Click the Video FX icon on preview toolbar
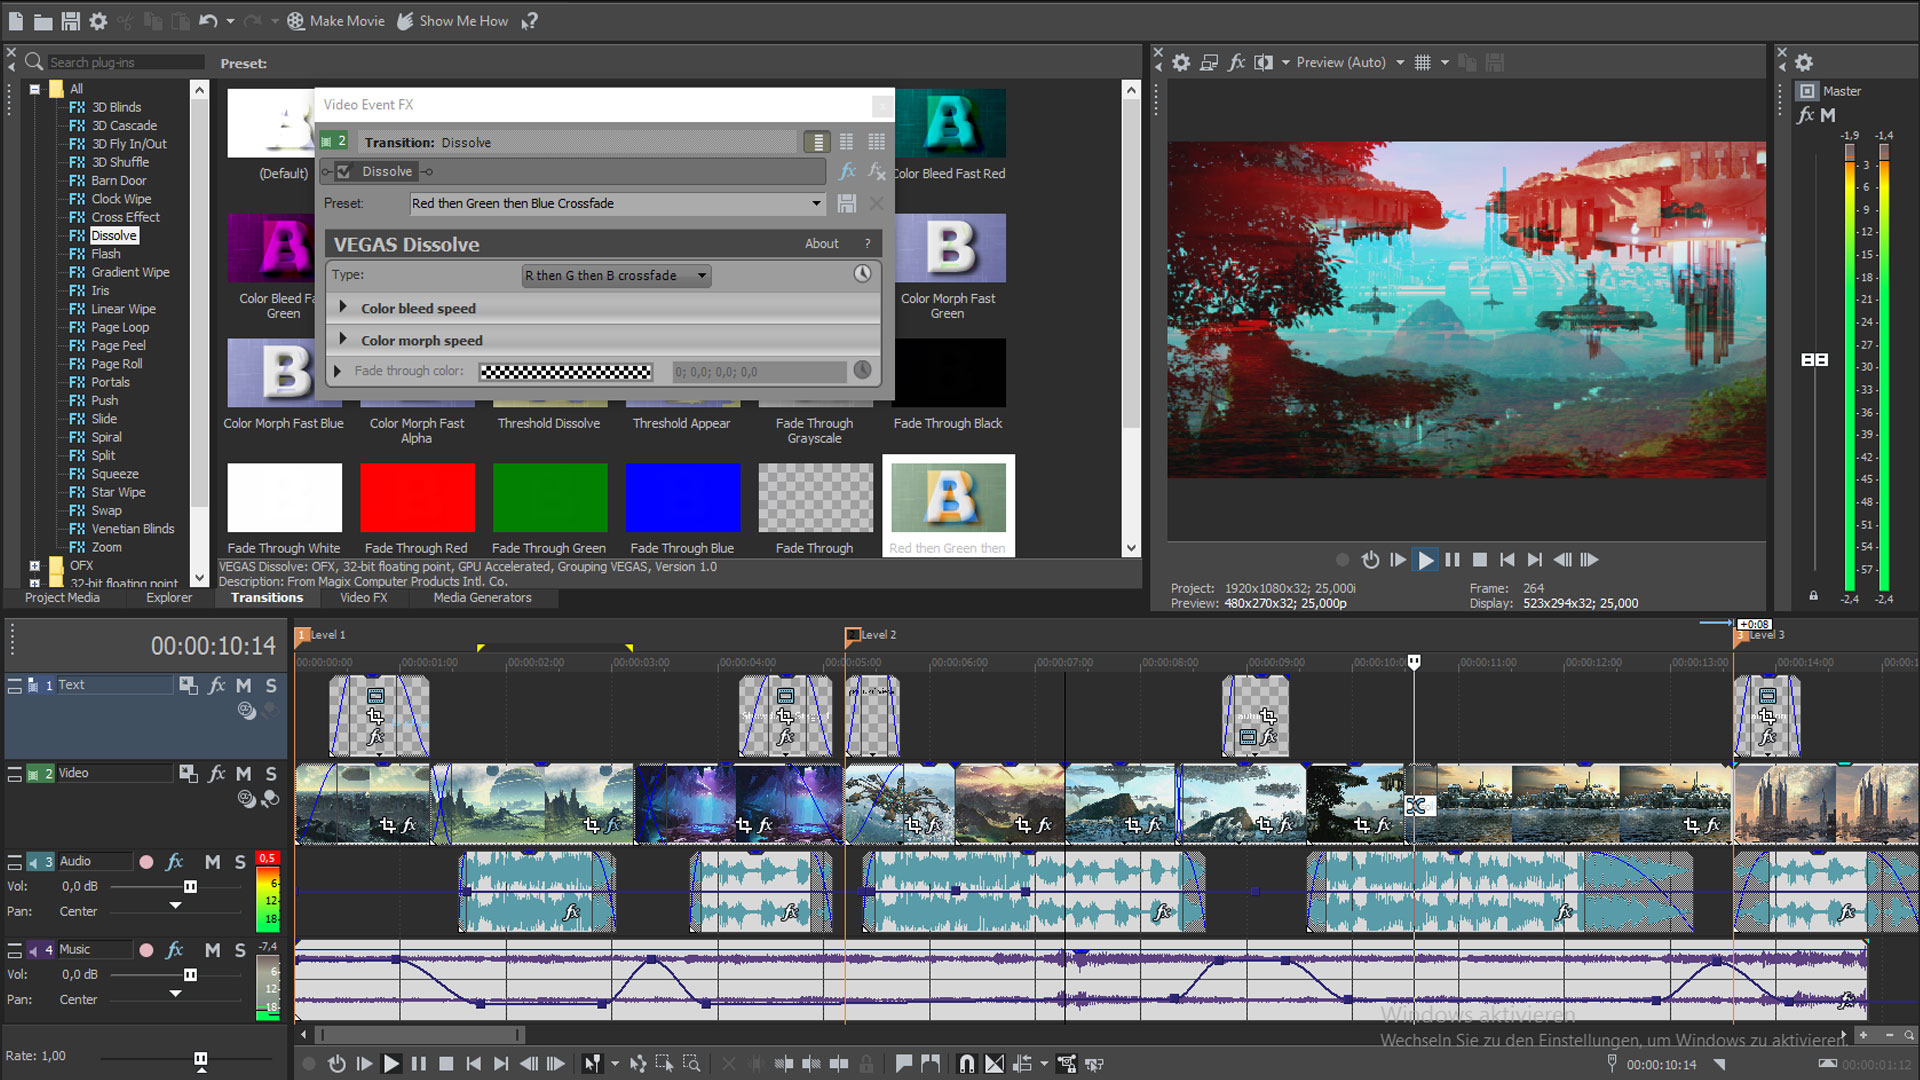1920x1080 pixels. [x=1236, y=62]
